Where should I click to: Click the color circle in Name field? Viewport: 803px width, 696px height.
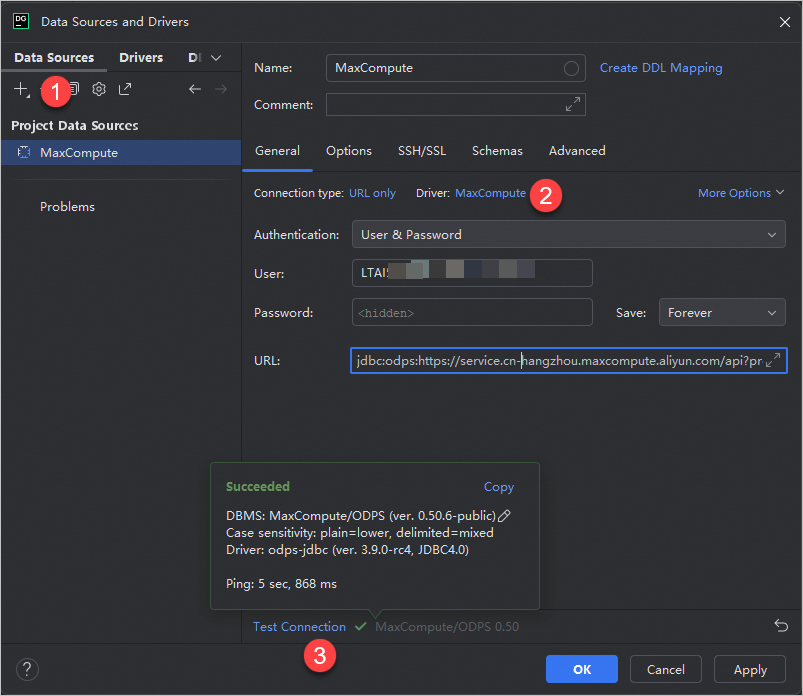[x=571, y=68]
